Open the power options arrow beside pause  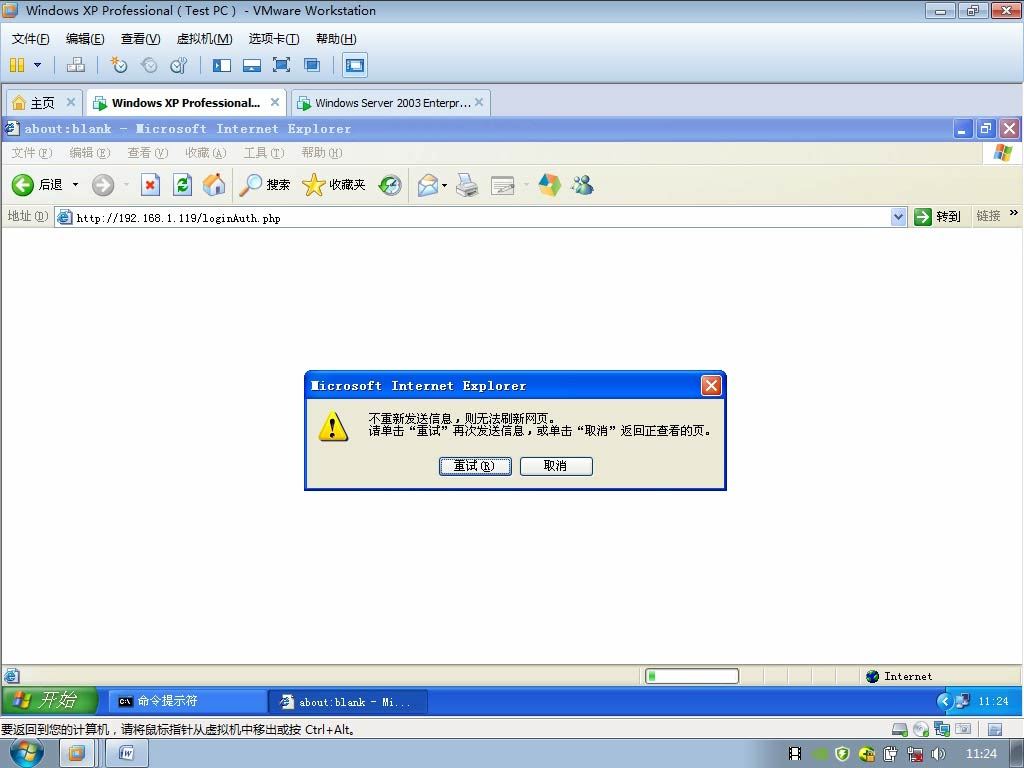(x=37, y=65)
